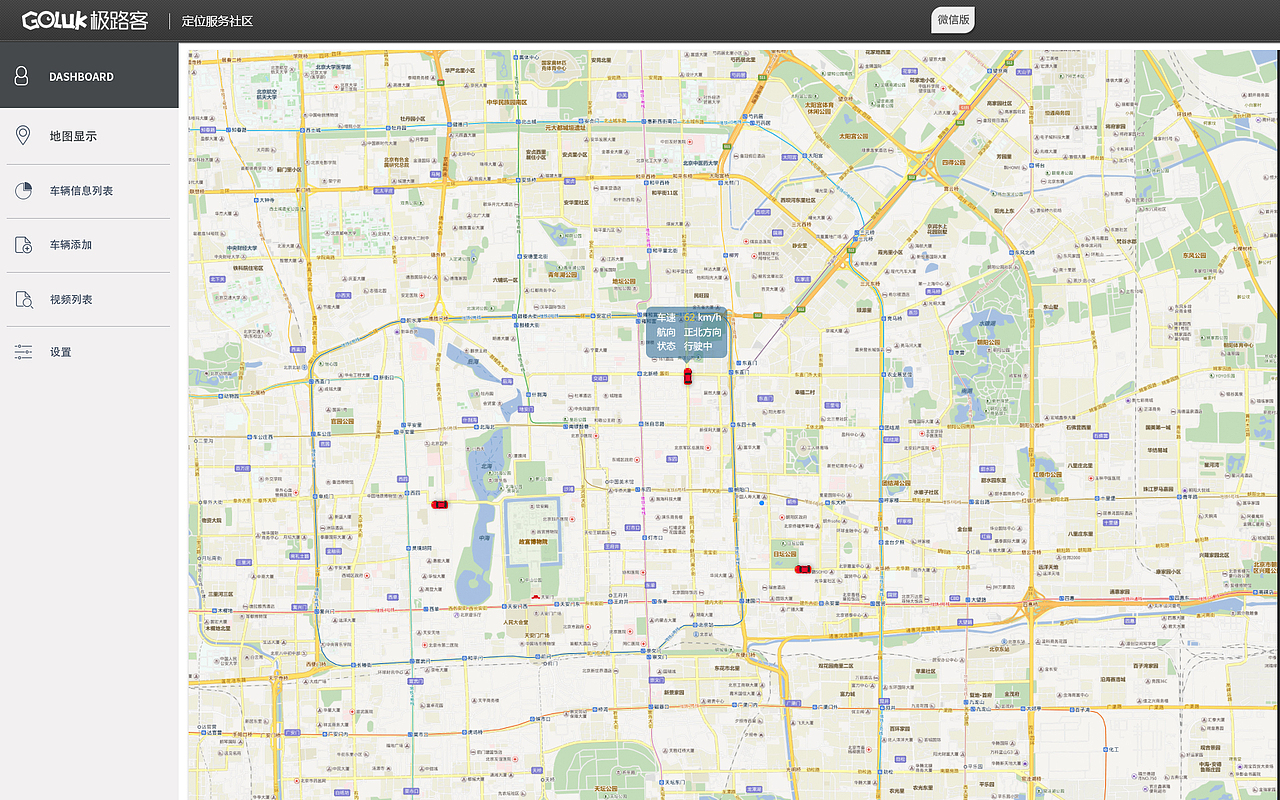Select the red car near 西四
This screenshot has height=800, width=1280.
439,505
